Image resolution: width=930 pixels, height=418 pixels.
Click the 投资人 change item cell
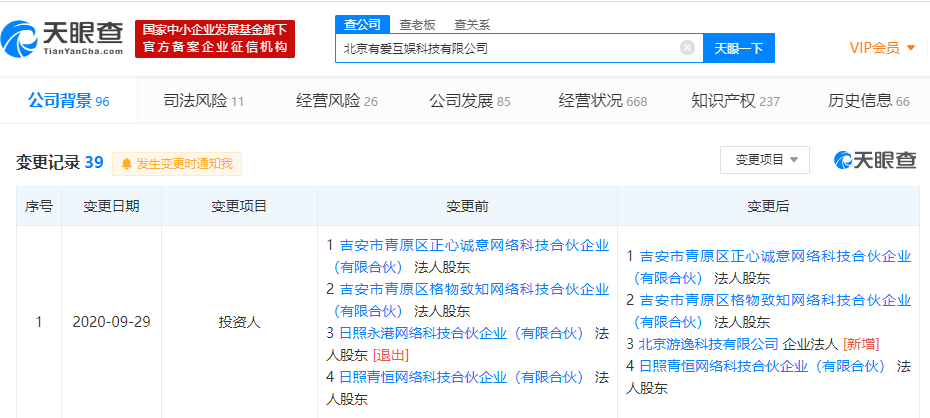239,322
